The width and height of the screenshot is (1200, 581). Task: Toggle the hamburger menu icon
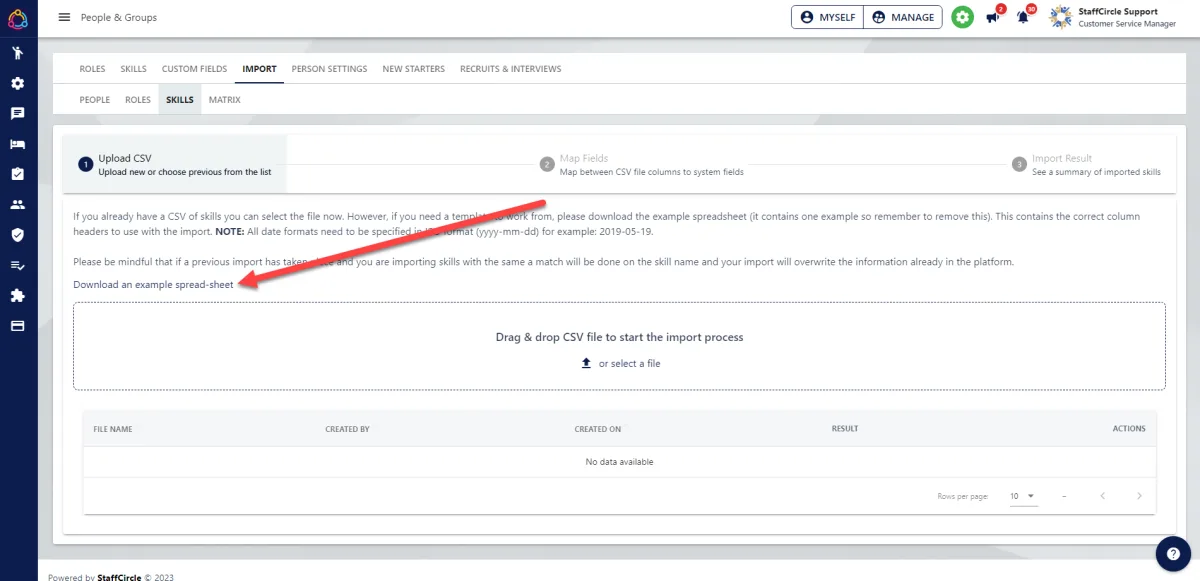[x=65, y=17]
